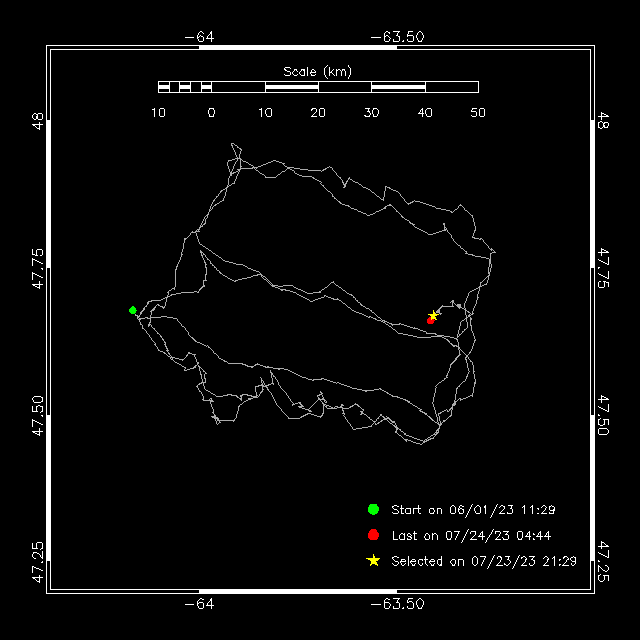Click the scale bar '20' tick label

click(318, 112)
